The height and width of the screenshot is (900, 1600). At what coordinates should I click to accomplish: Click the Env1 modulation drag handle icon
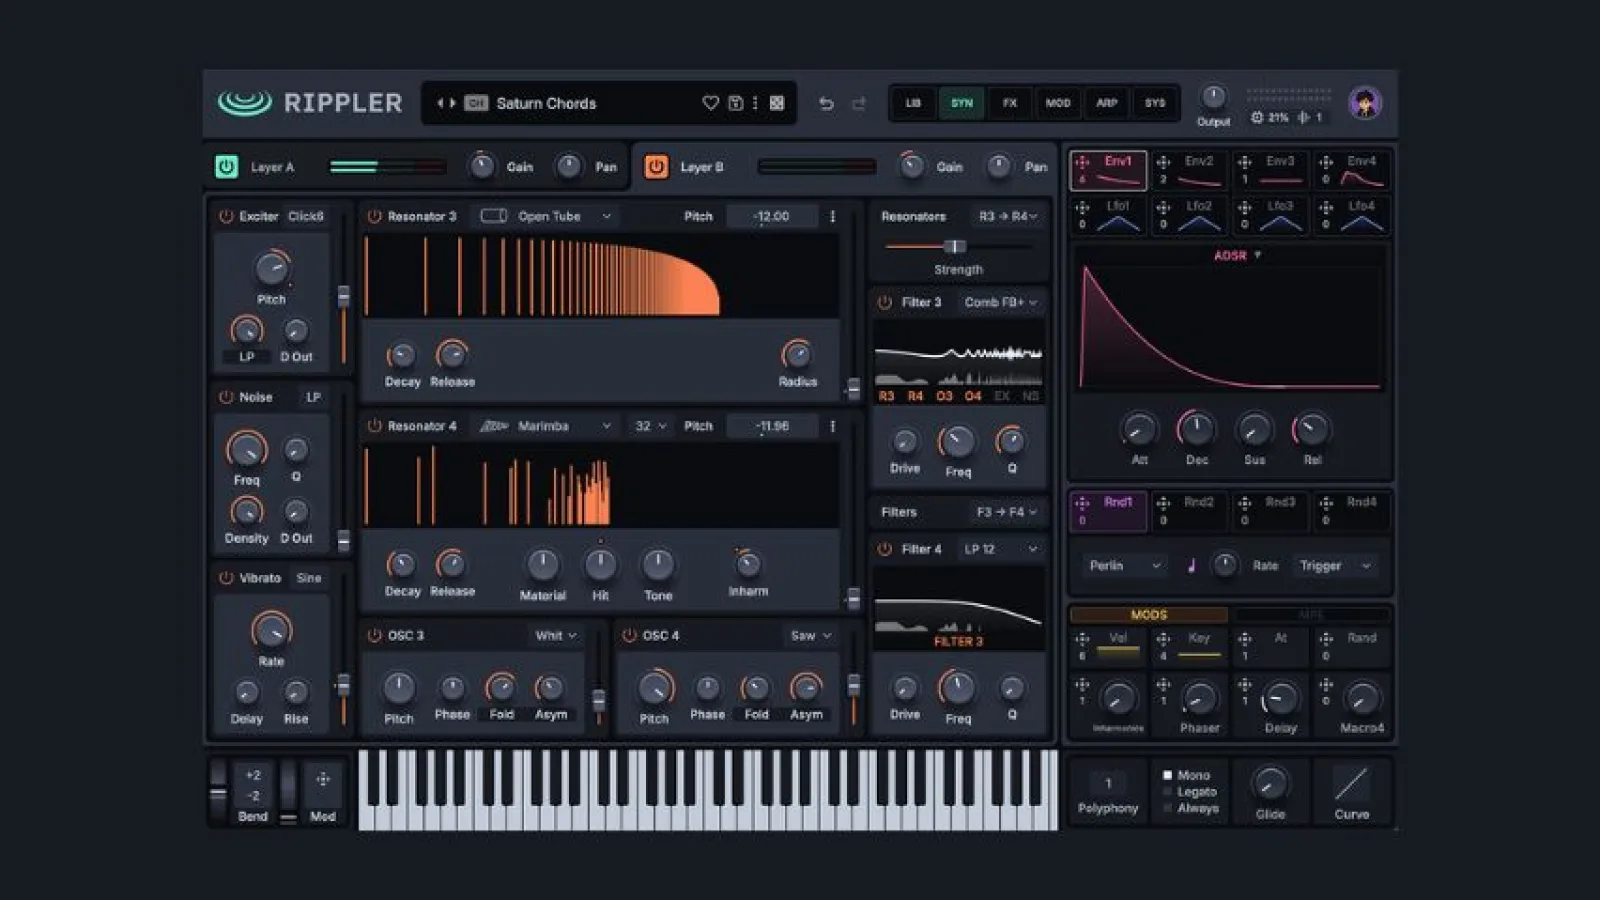pyautogui.click(x=1082, y=162)
